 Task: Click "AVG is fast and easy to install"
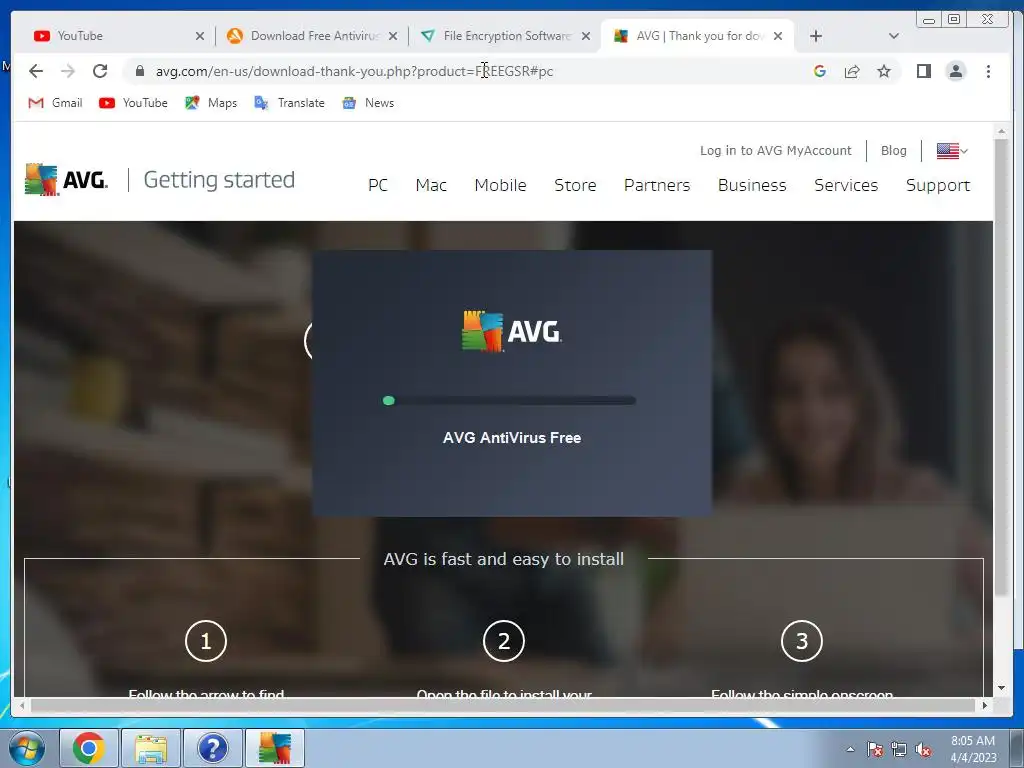coord(504,559)
